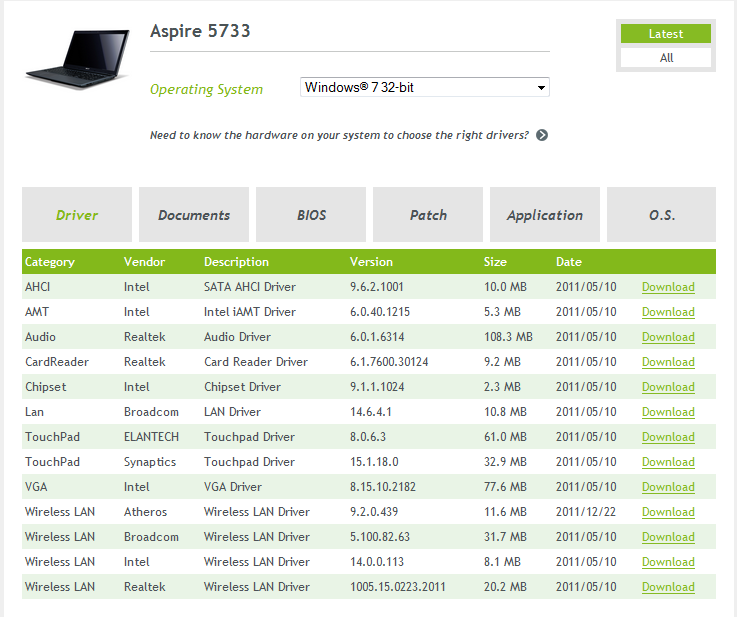
Task: Open the Operating System dropdown
Action: point(425,87)
